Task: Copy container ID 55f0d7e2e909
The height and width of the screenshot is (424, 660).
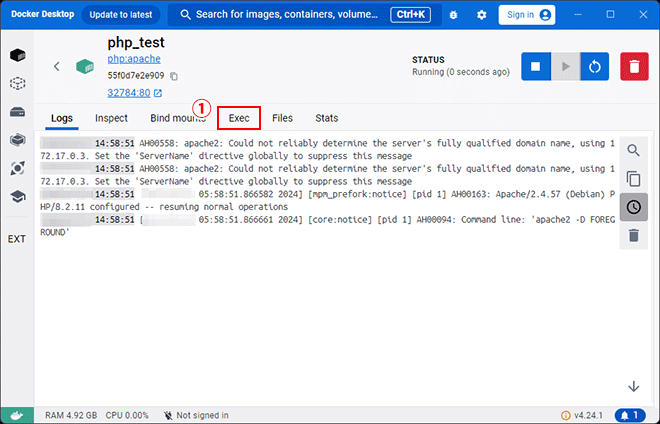Action: (x=174, y=76)
